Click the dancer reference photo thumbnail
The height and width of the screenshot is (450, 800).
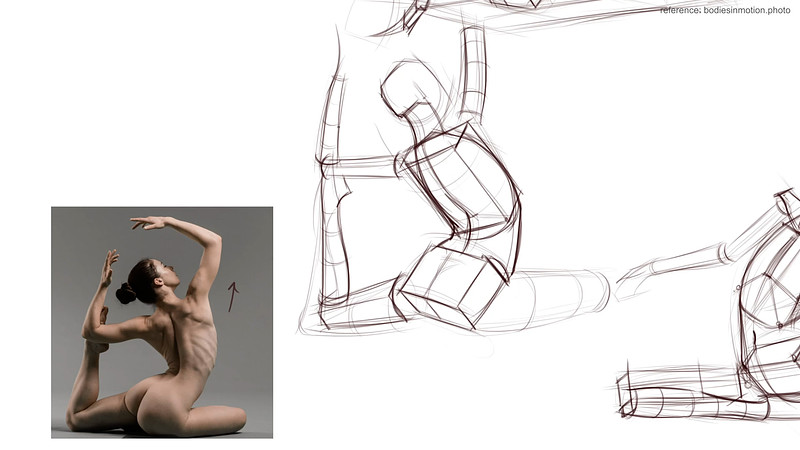[x=162, y=322]
